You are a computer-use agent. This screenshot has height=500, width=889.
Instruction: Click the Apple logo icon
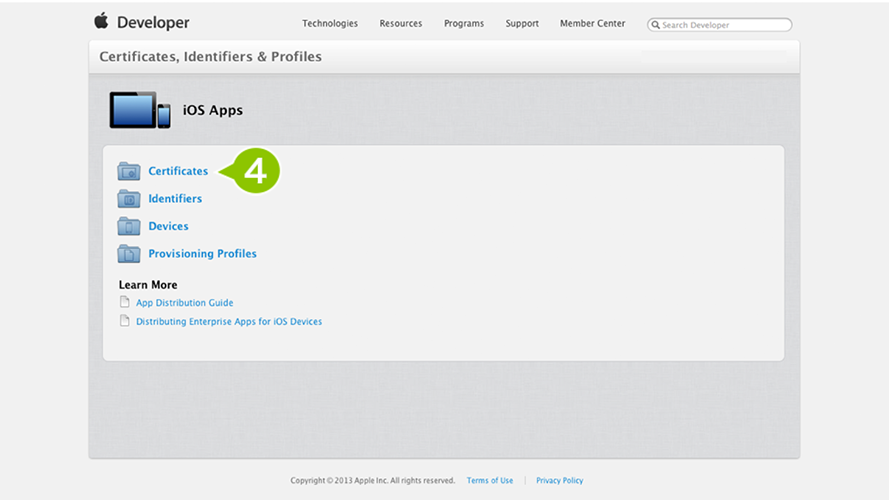coord(101,21)
